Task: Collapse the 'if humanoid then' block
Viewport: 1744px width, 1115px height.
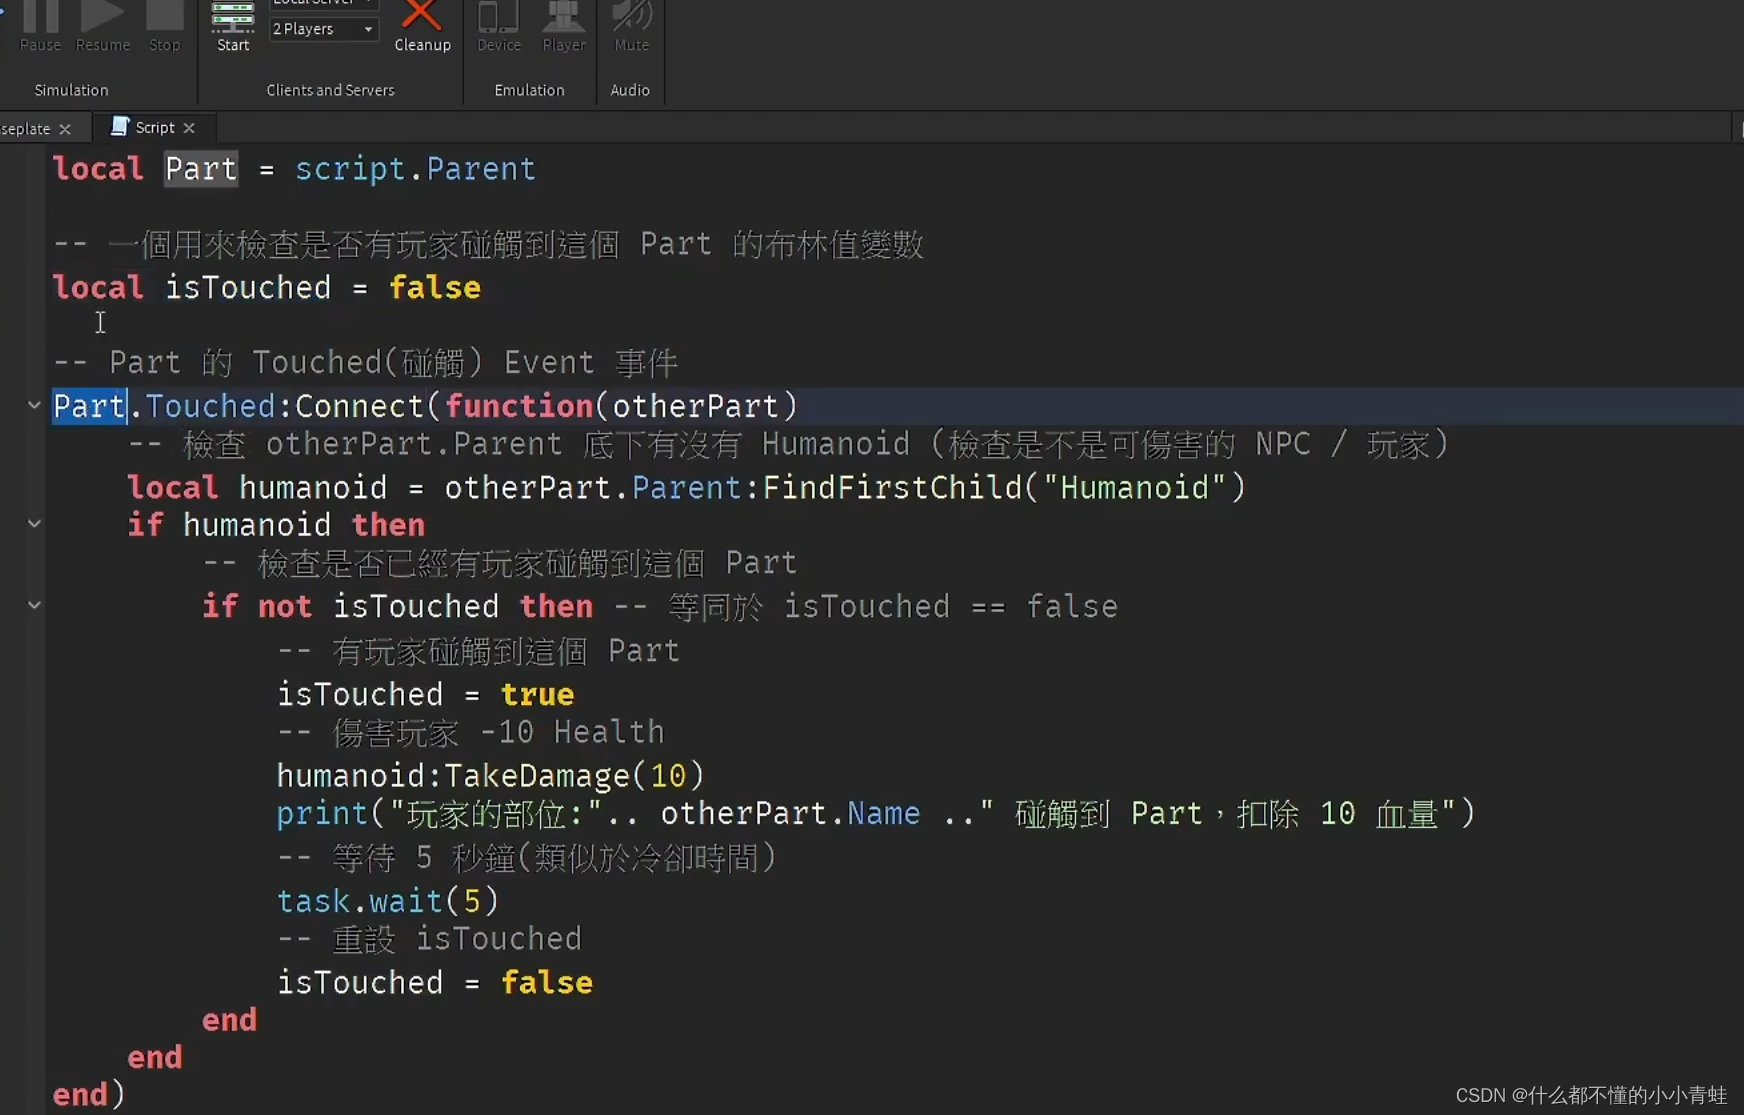Action: [x=34, y=523]
